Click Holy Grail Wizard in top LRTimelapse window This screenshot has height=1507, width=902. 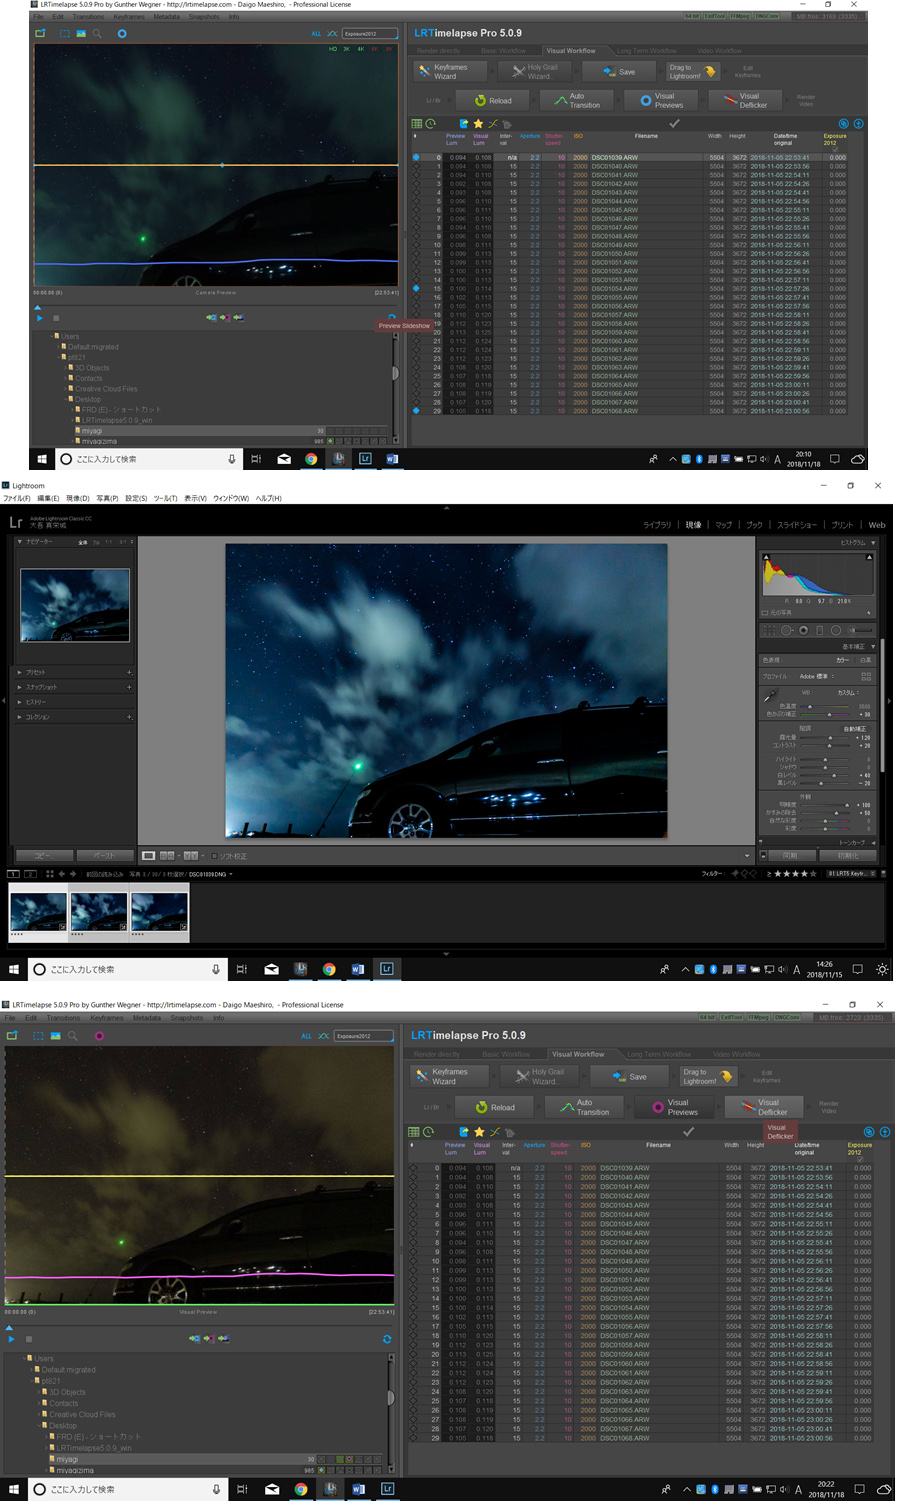[535, 71]
